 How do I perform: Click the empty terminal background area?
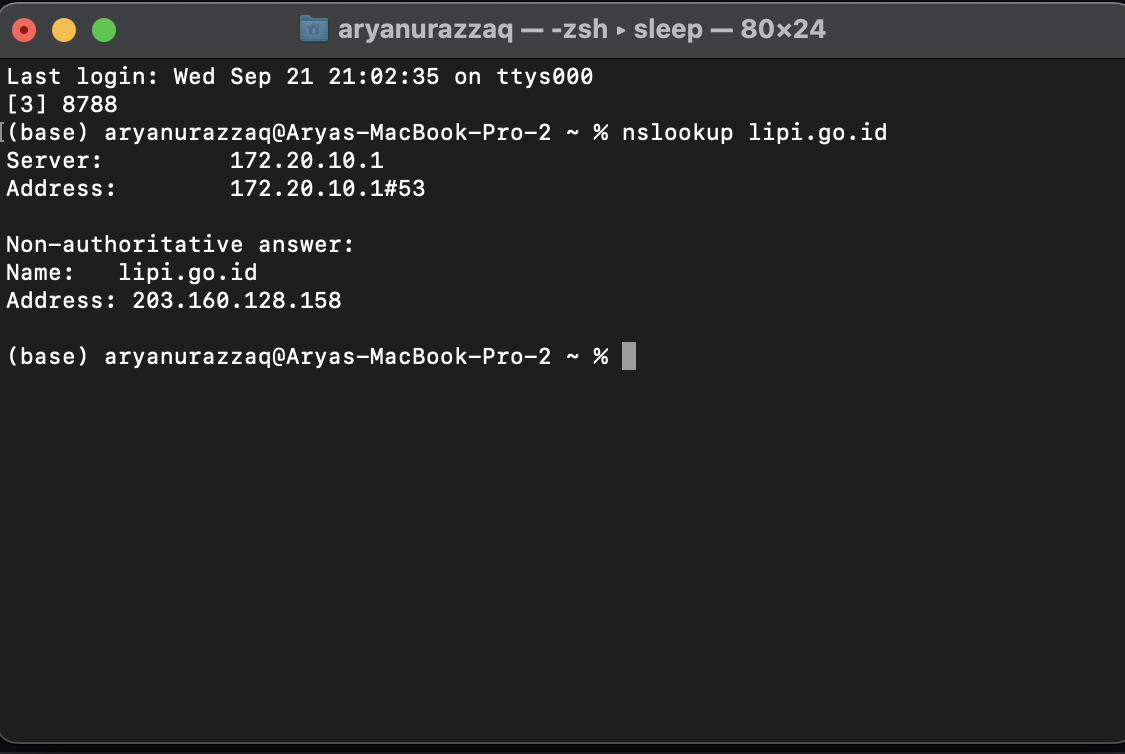560,550
